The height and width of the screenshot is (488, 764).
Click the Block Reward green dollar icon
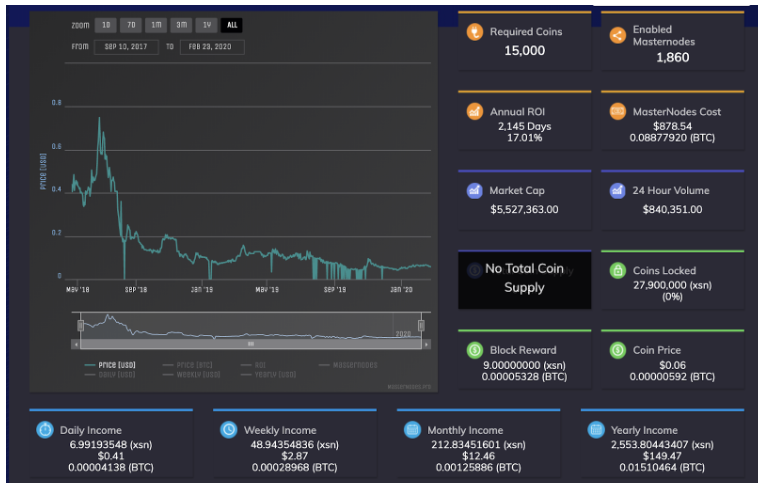(x=474, y=350)
